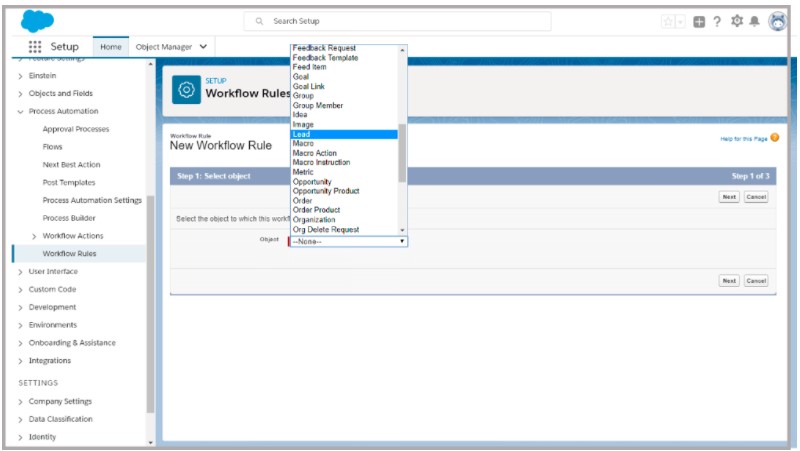The height and width of the screenshot is (451, 800).
Task: Expand the Integrations section
Action: [x=20, y=361]
